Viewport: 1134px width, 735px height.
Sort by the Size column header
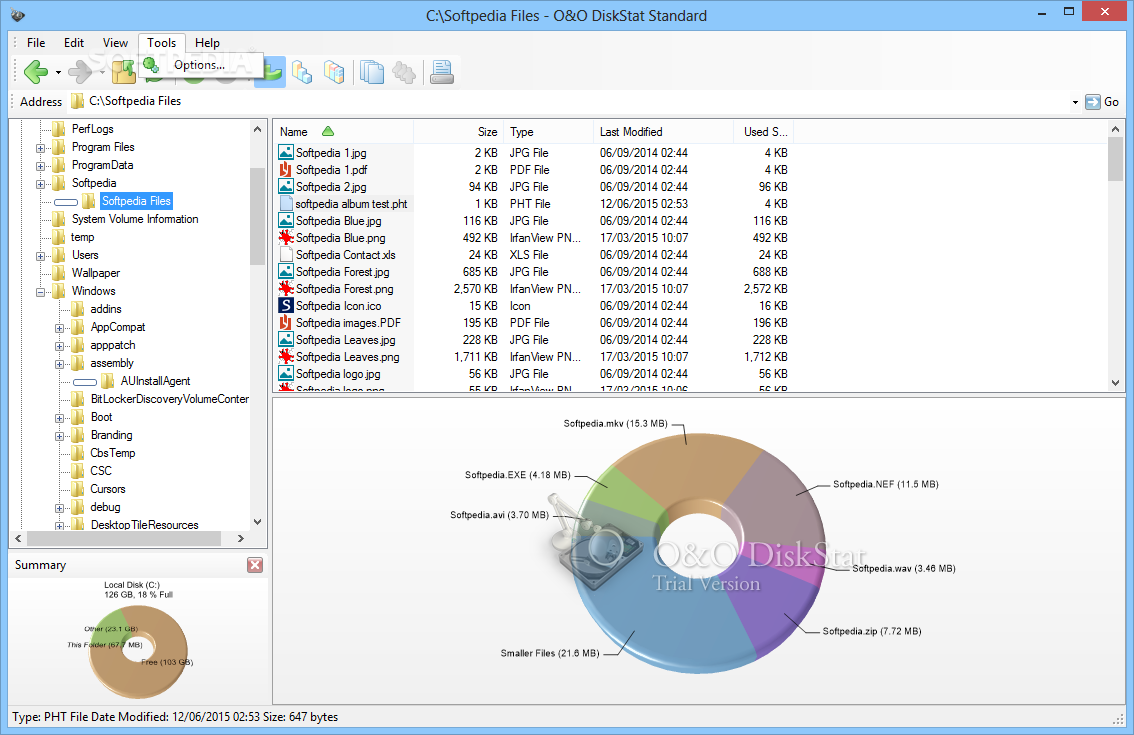click(x=459, y=132)
